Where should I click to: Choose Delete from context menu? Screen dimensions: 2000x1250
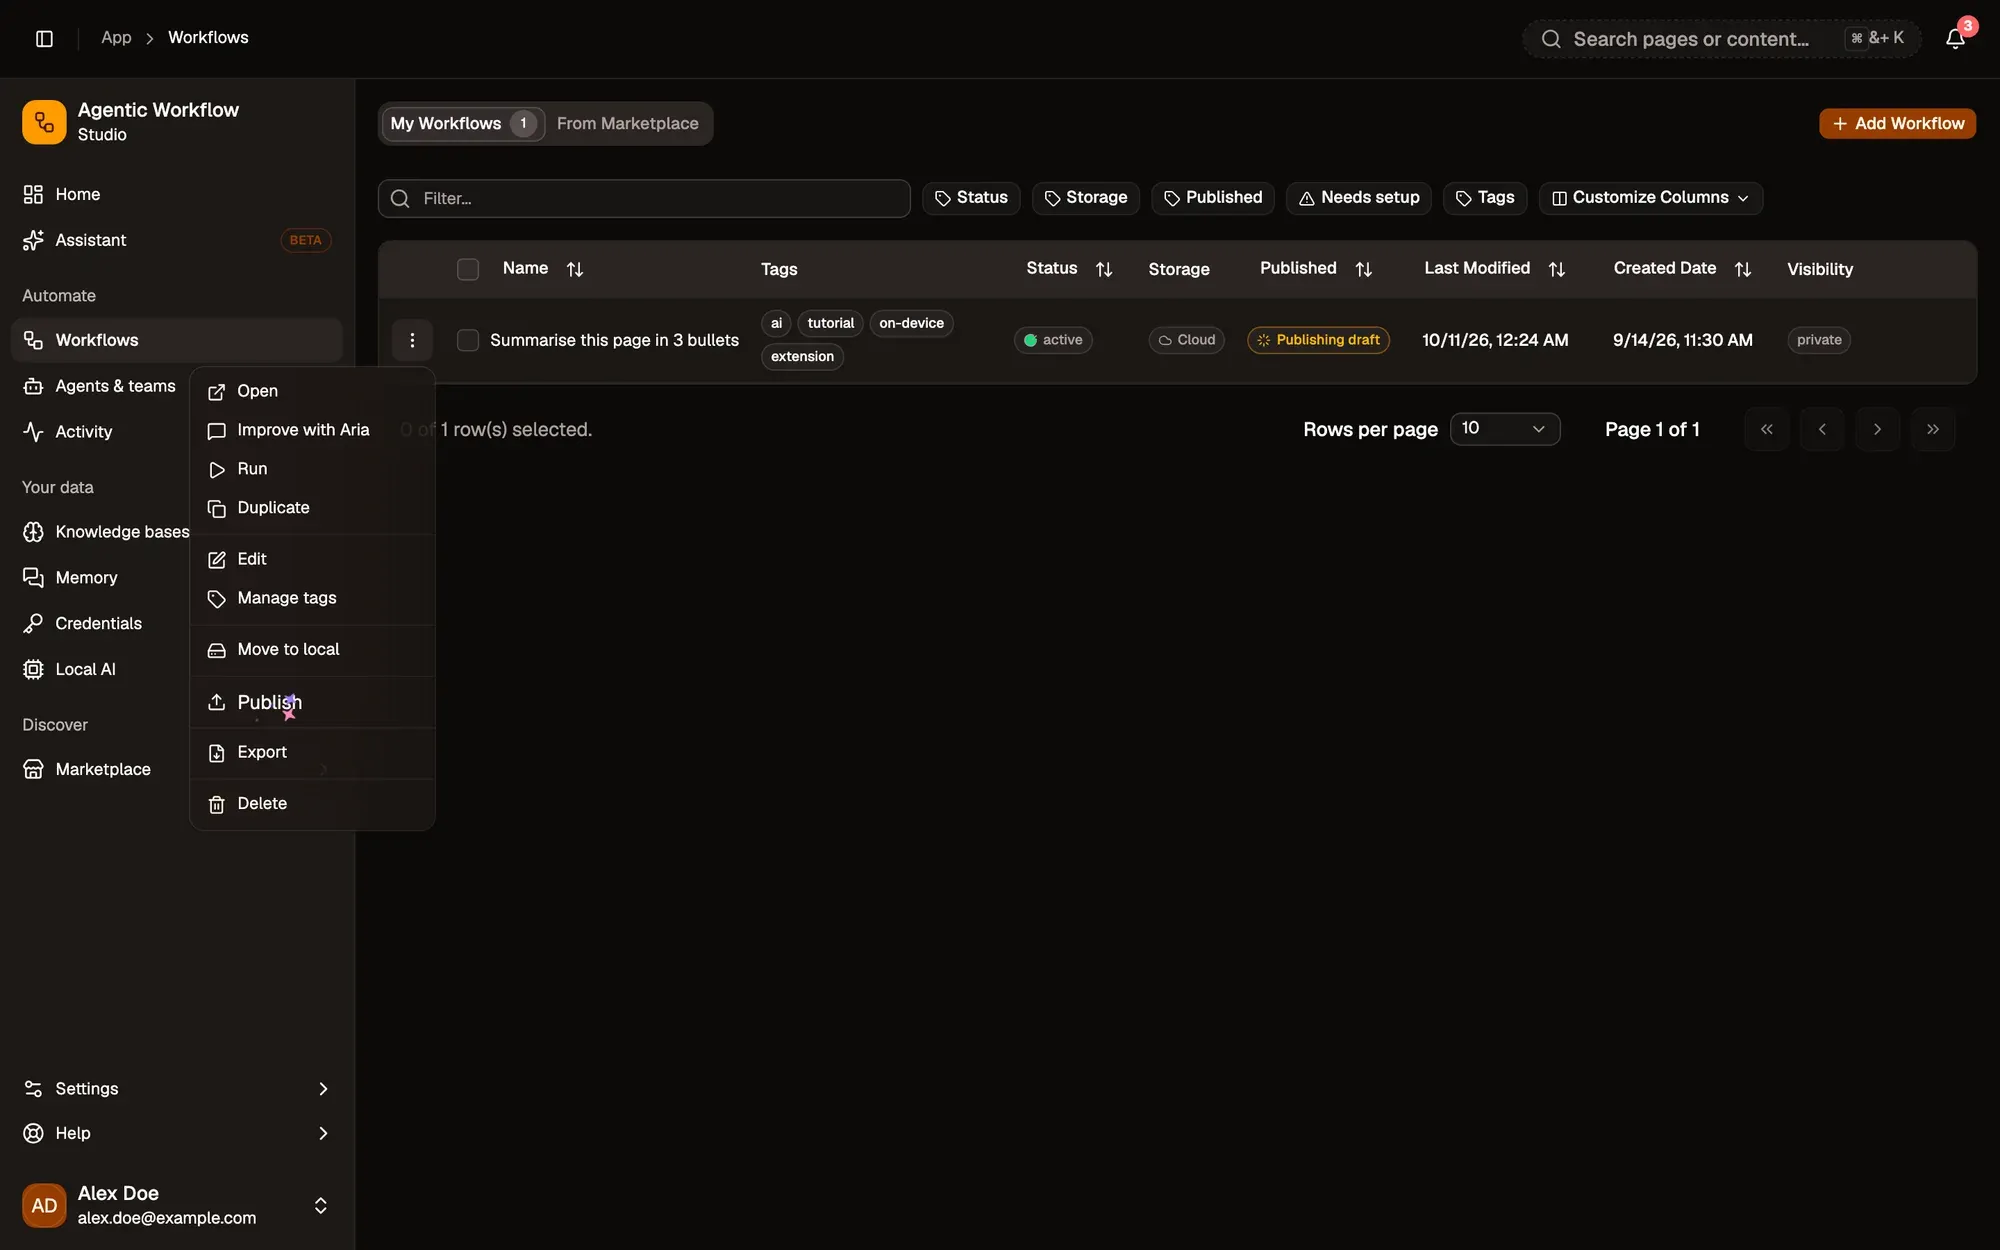pyautogui.click(x=312, y=804)
